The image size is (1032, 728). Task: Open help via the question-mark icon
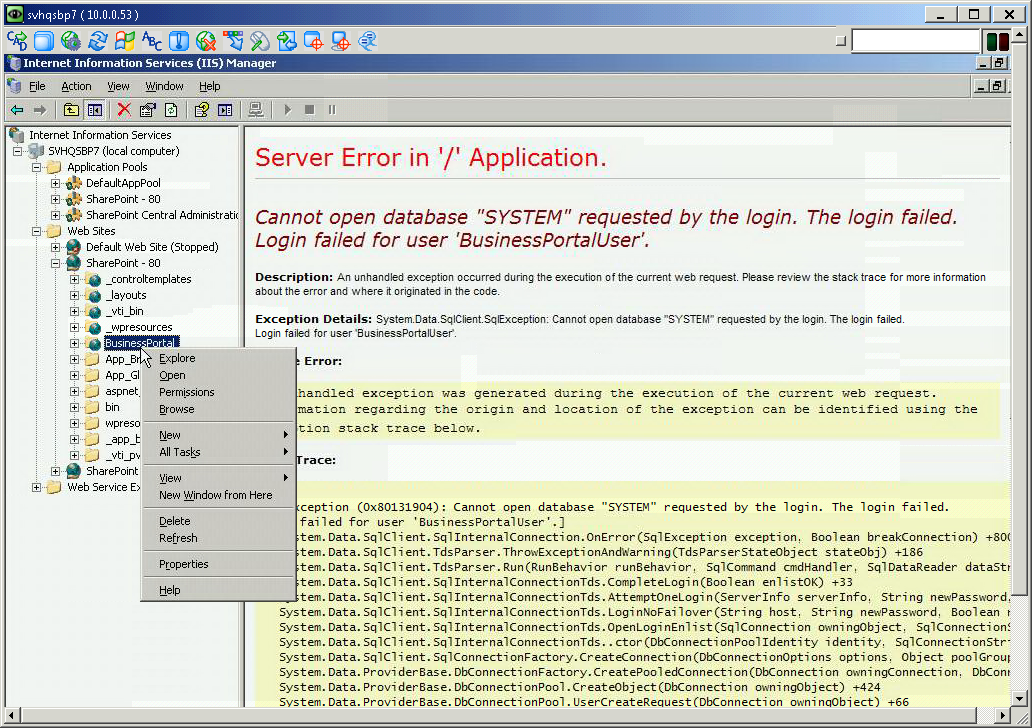[202, 110]
